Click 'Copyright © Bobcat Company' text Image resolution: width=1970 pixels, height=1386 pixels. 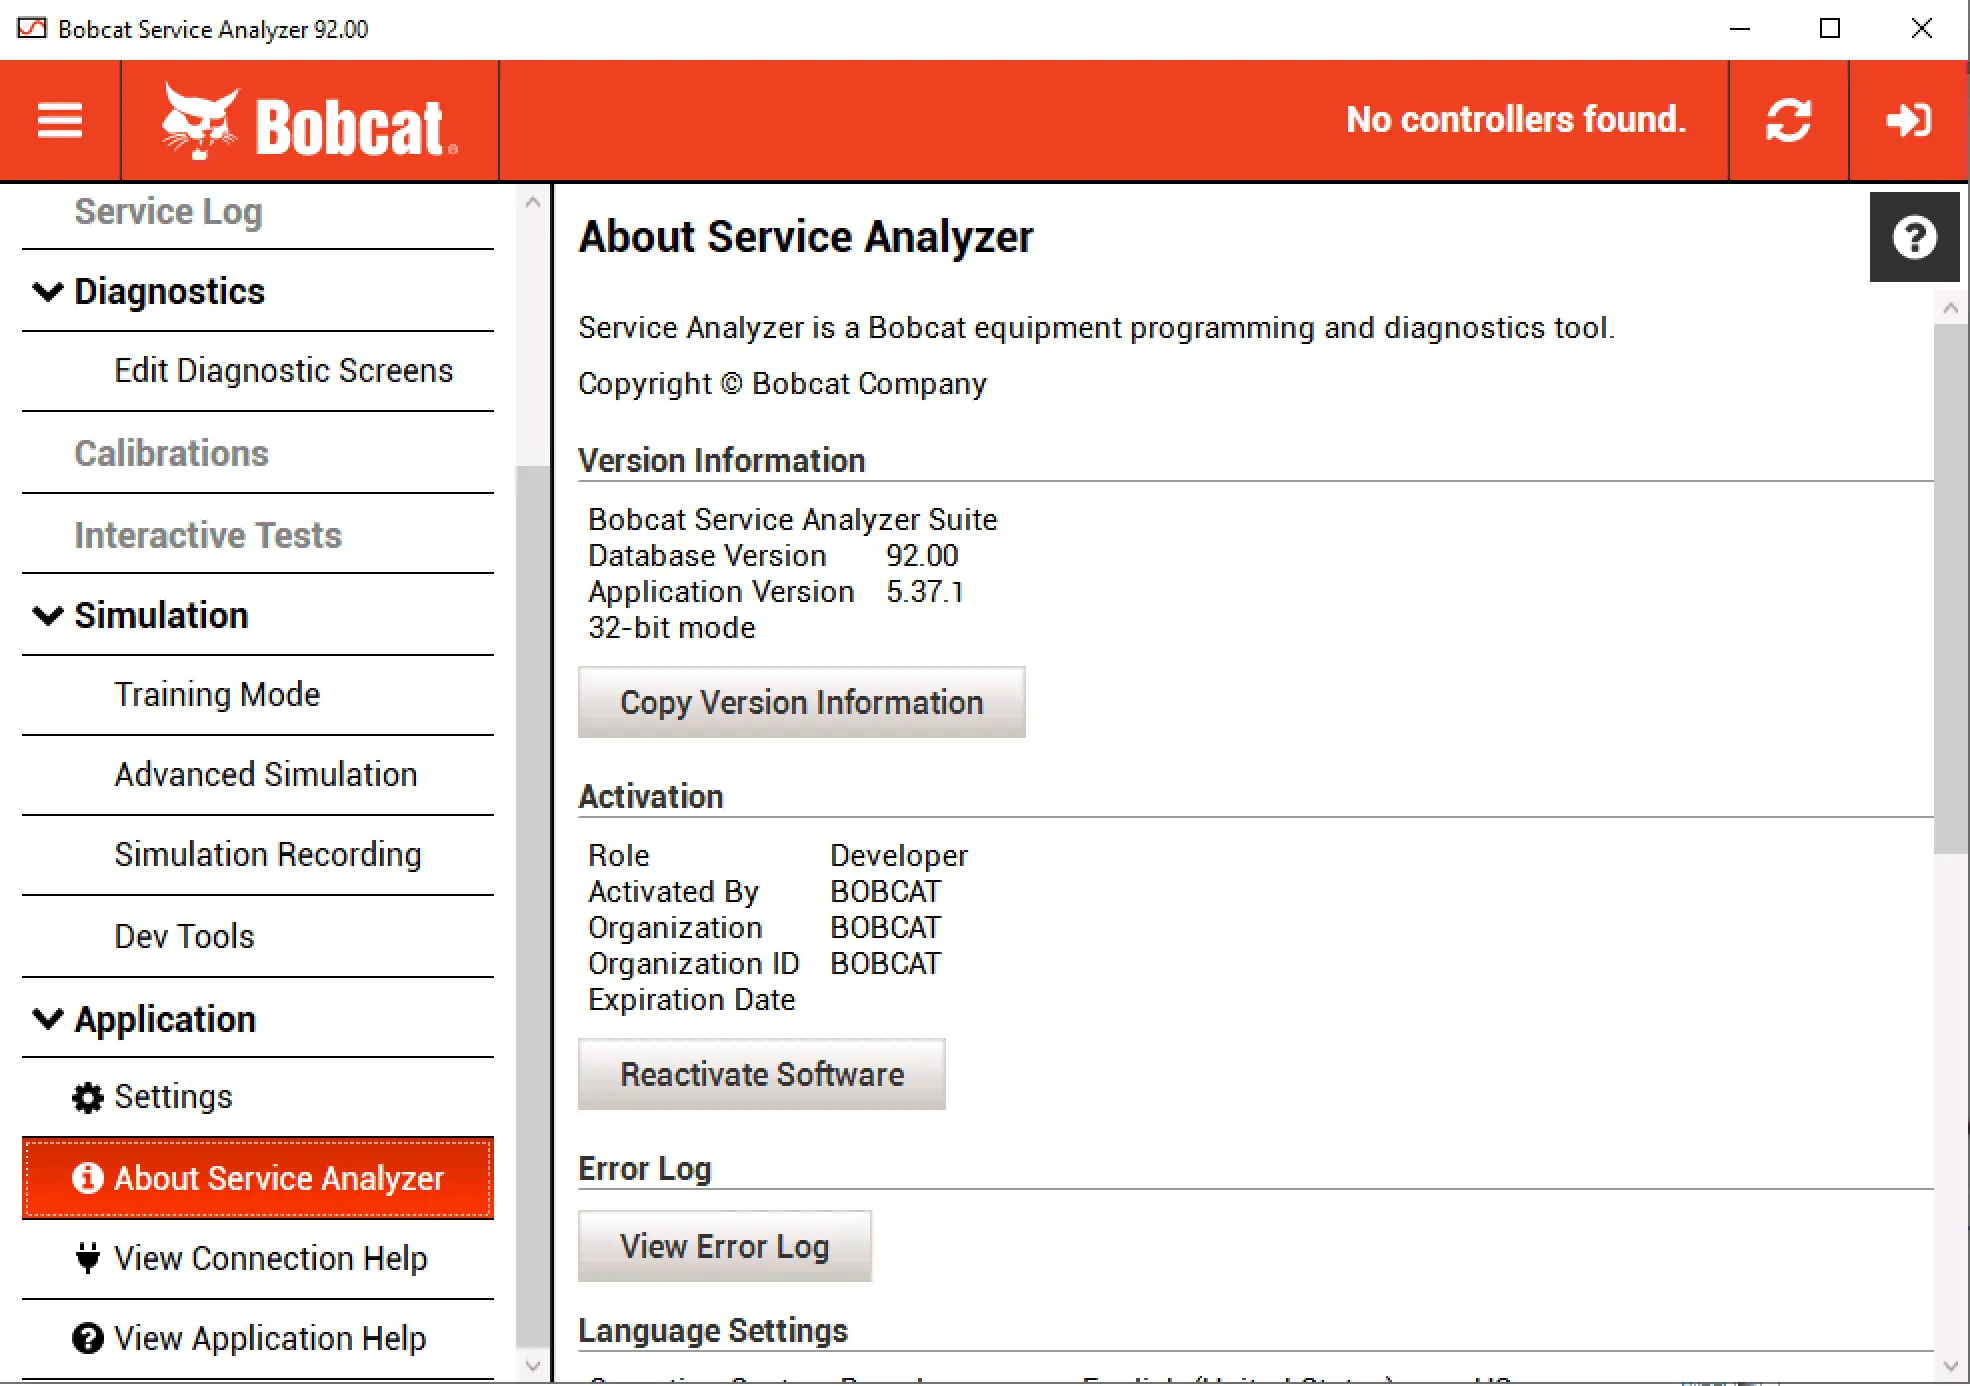(782, 384)
